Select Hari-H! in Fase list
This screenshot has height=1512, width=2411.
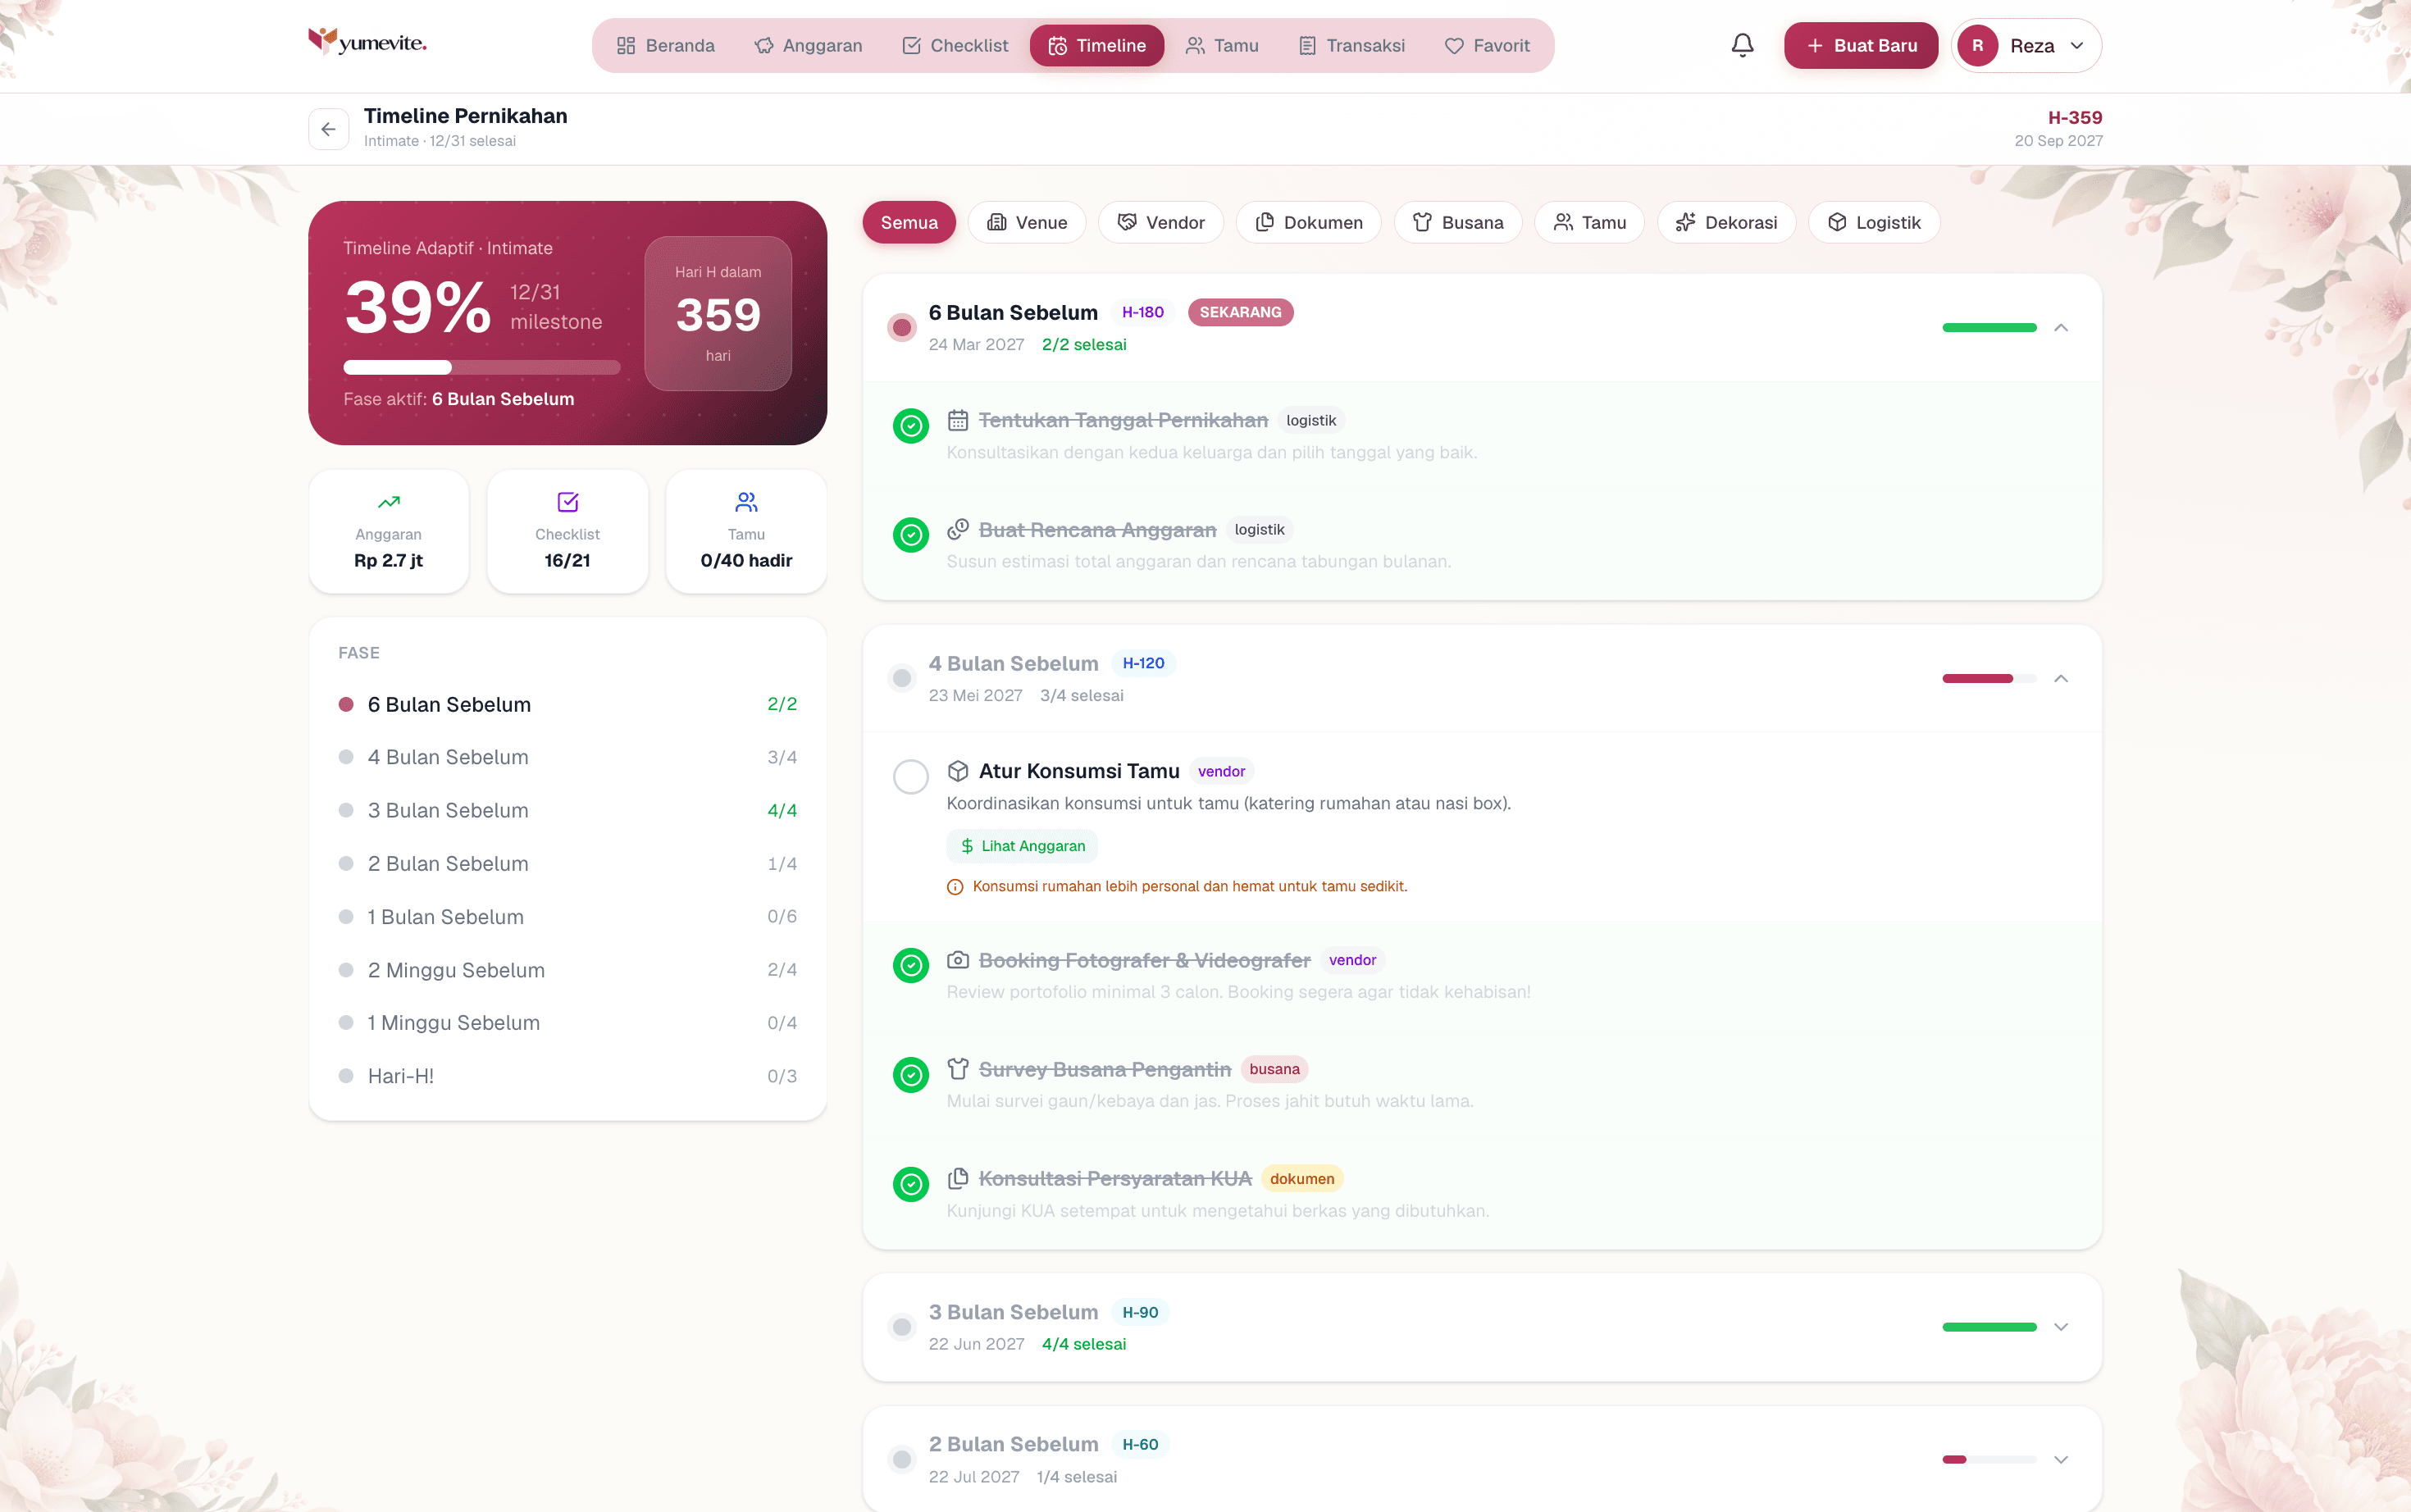(x=568, y=1076)
